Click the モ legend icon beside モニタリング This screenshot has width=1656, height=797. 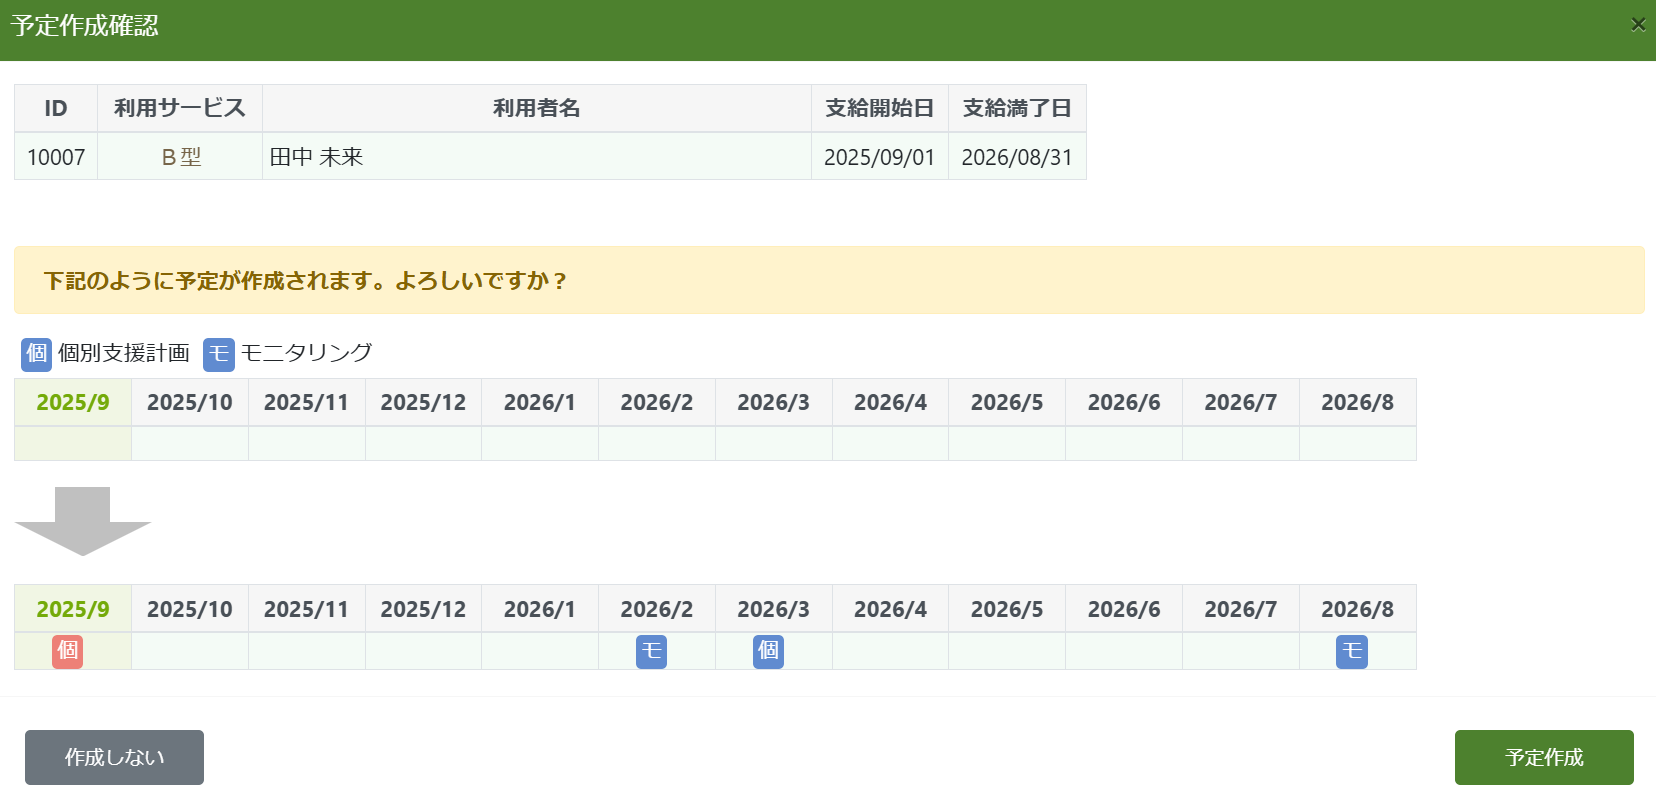218,354
